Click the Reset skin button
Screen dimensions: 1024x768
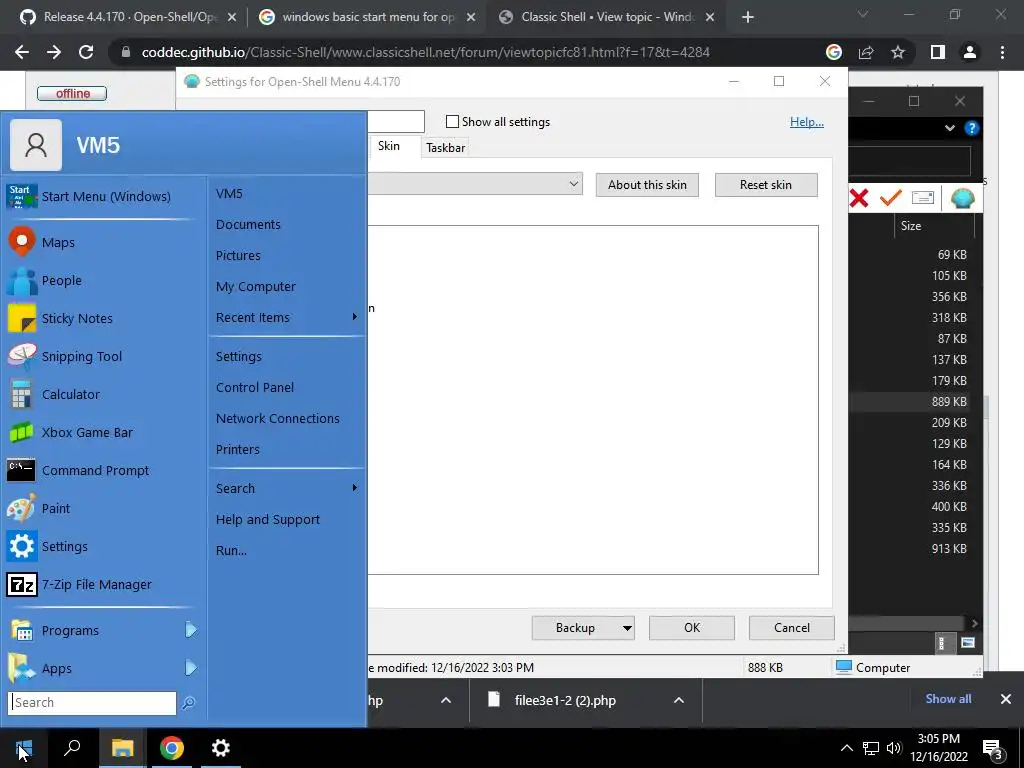(x=766, y=185)
